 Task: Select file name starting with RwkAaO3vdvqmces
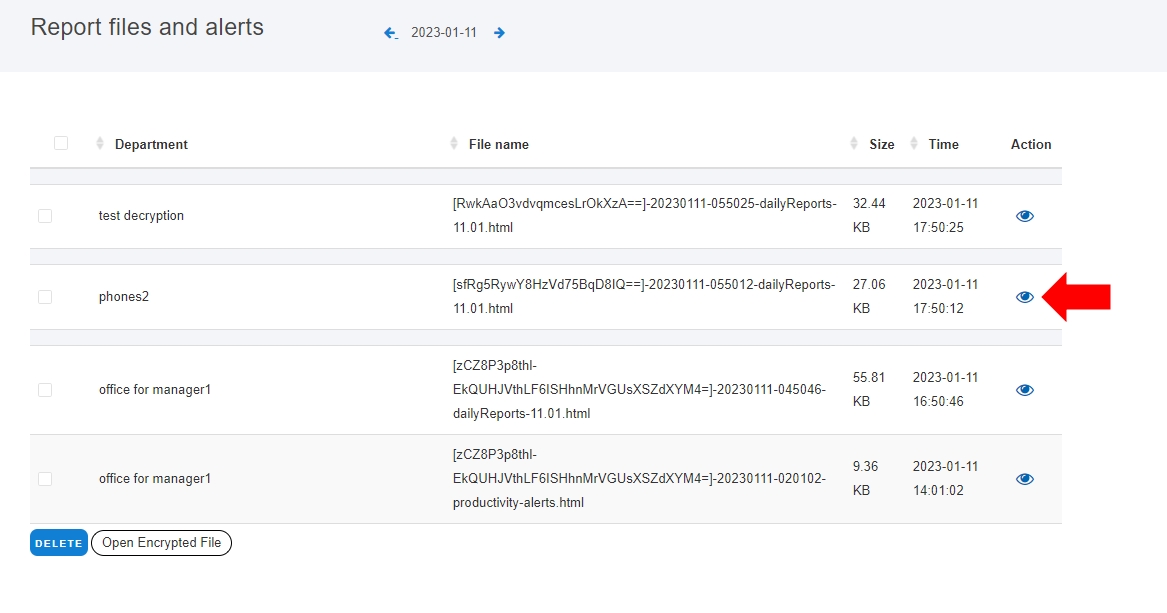[645, 216]
